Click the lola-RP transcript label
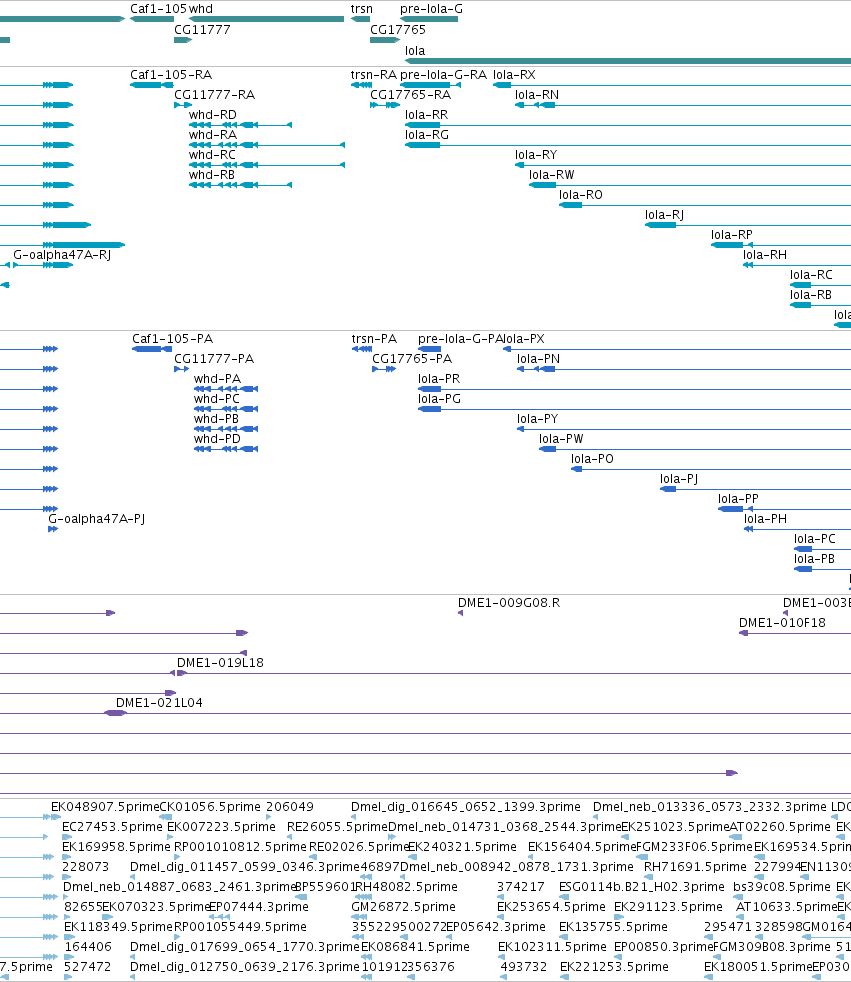Image resolution: width=851 pixels, height=982 pixels. [x=731, y=235]
